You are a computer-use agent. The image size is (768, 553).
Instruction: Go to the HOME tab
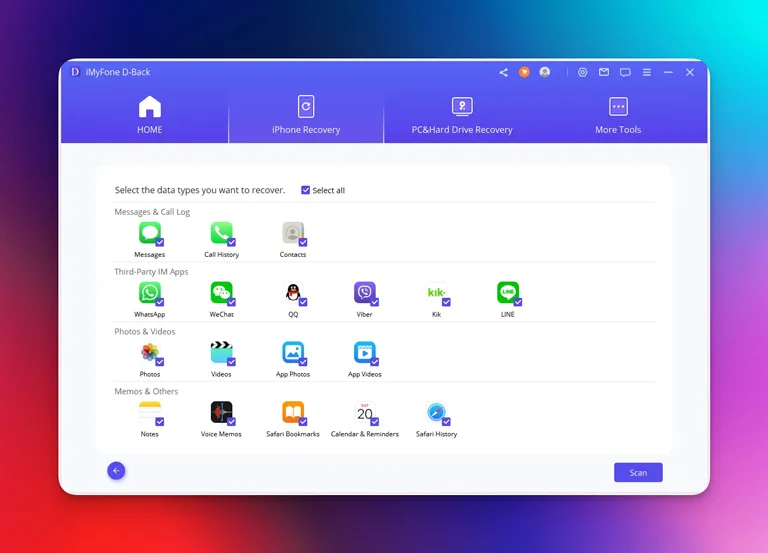click(x=150, y=115)
